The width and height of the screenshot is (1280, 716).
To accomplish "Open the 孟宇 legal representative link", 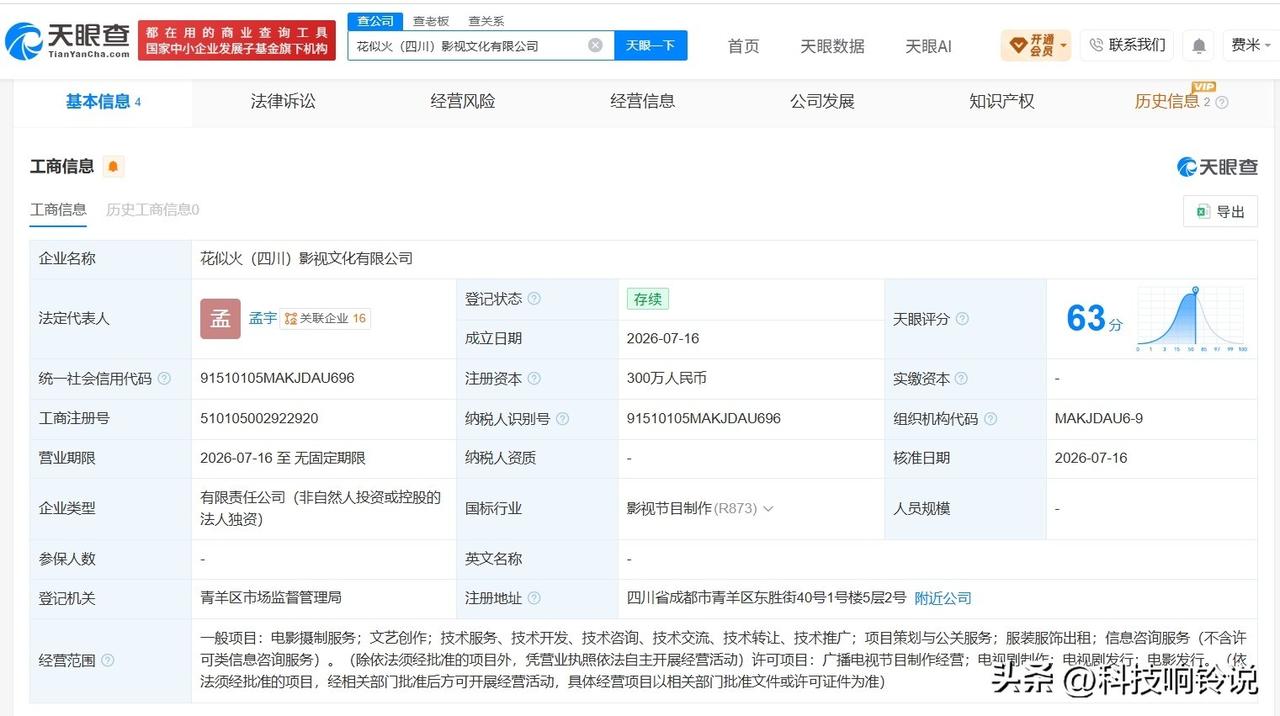I will [x=263, y=318].
